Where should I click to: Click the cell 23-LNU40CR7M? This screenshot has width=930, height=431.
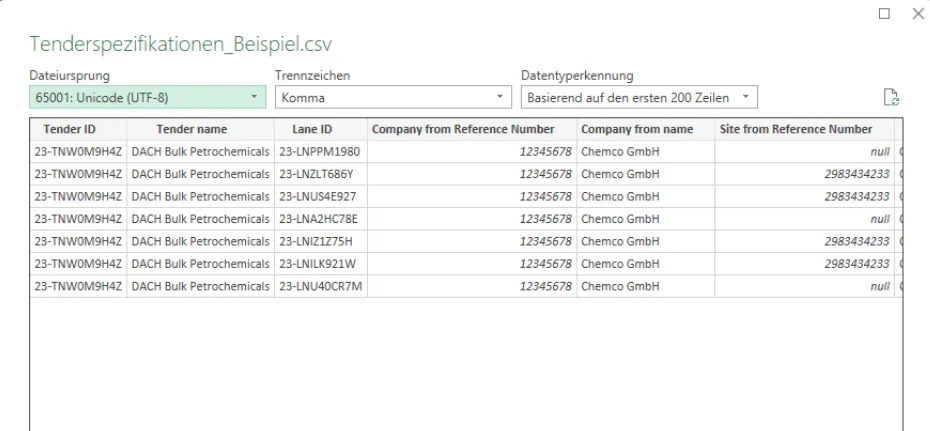coord(321,286)
